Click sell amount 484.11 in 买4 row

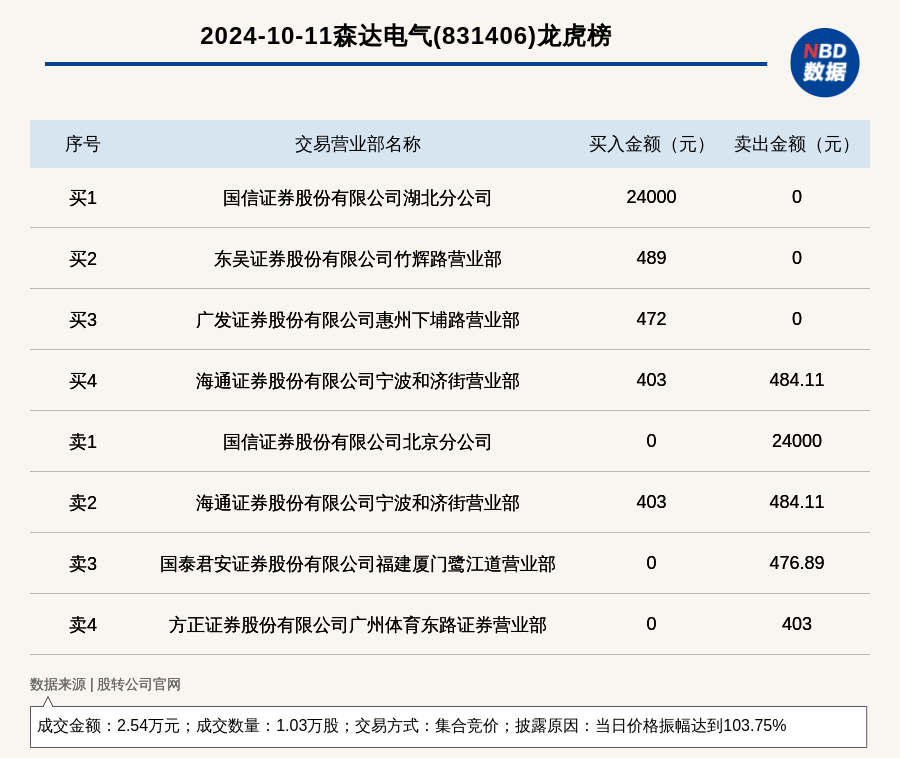[x=797, y=380]
